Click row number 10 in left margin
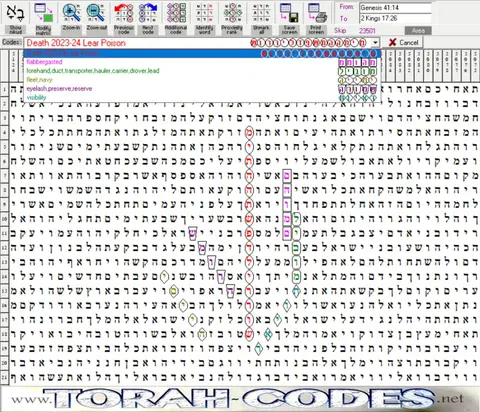This screenshot has width=480, height=412. 4,219
